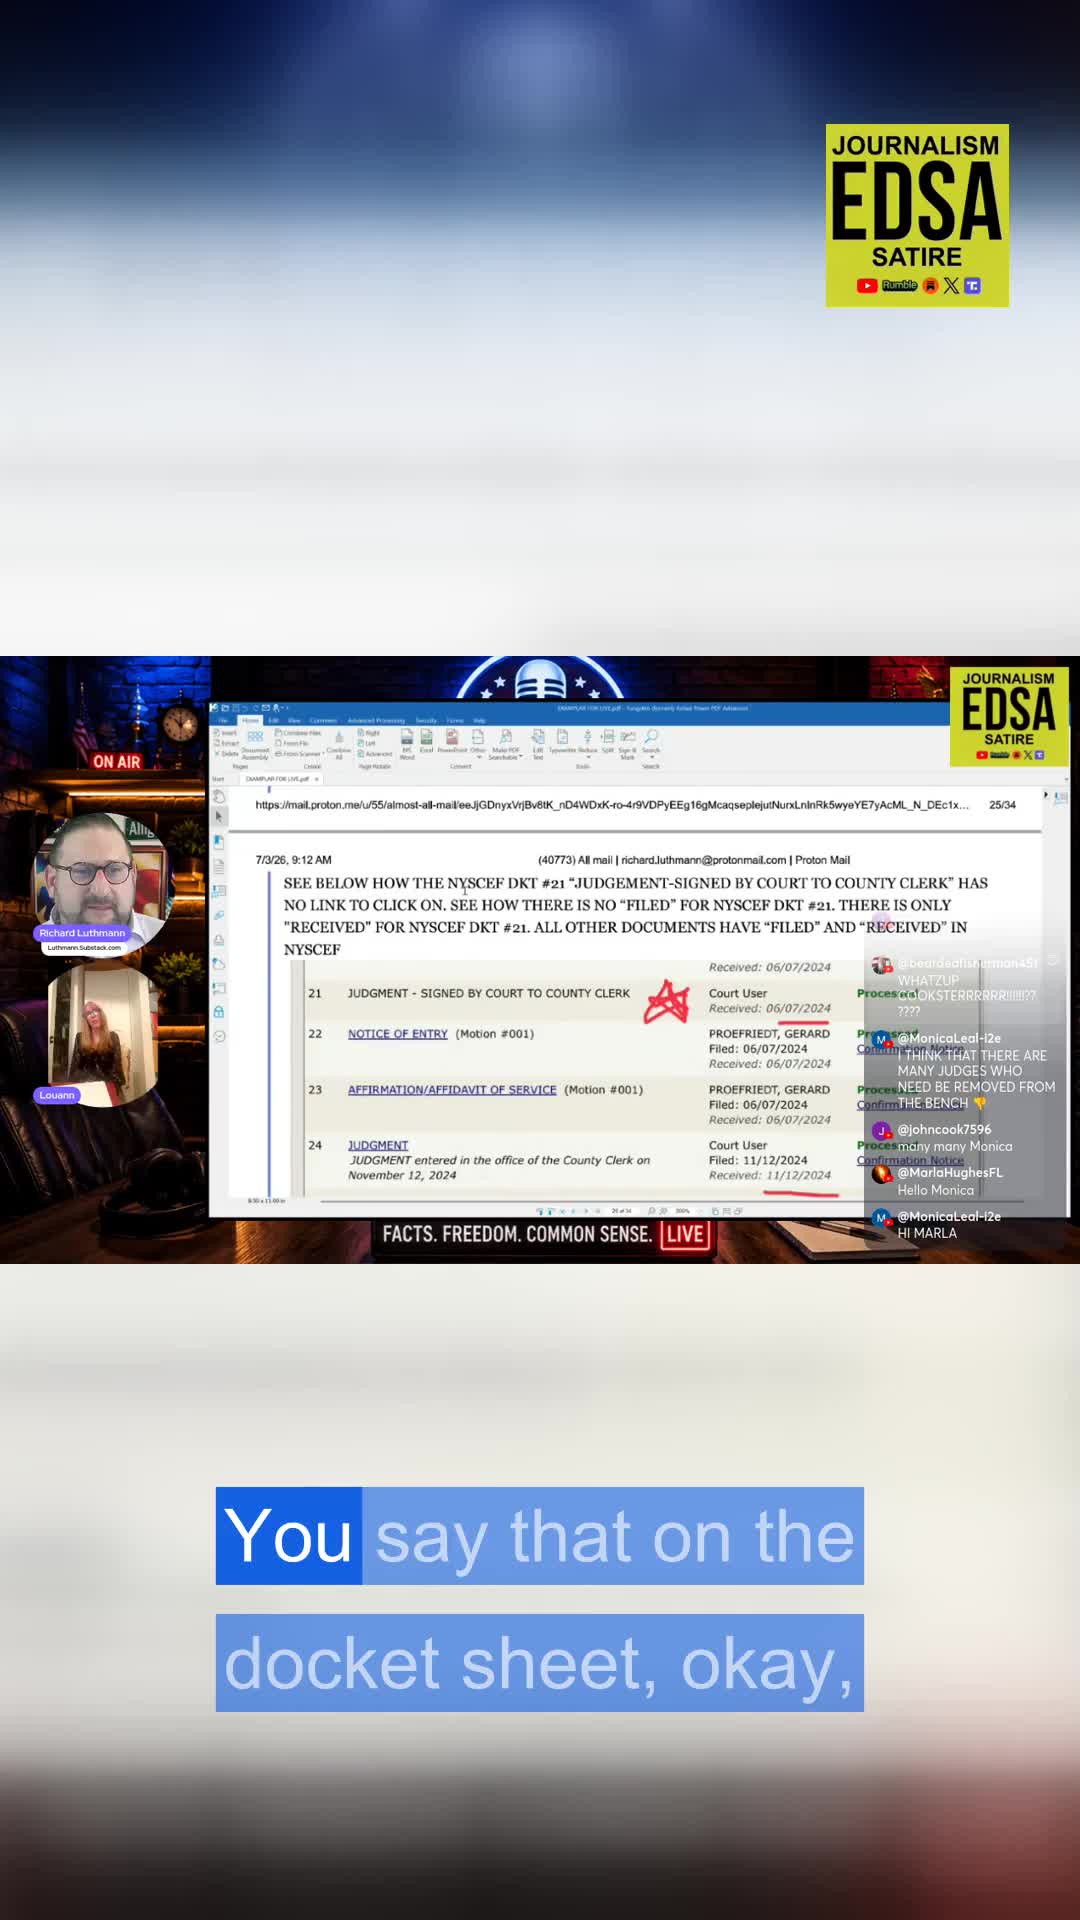Open the NOTICE OF ENTRY link
Screen dimensions: 1080x1920
(398, 1034)
